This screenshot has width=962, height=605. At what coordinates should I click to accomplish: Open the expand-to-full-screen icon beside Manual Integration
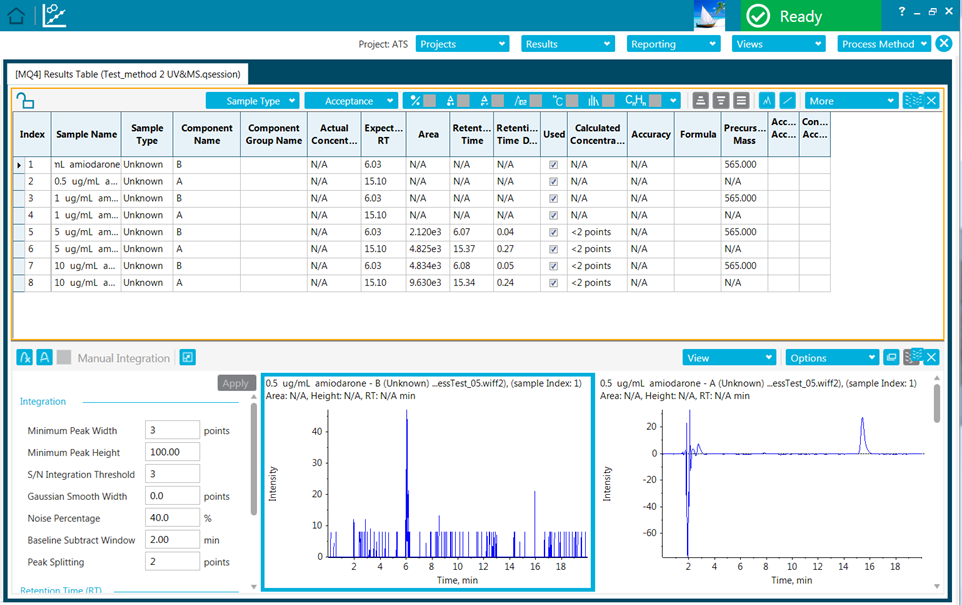187,356
